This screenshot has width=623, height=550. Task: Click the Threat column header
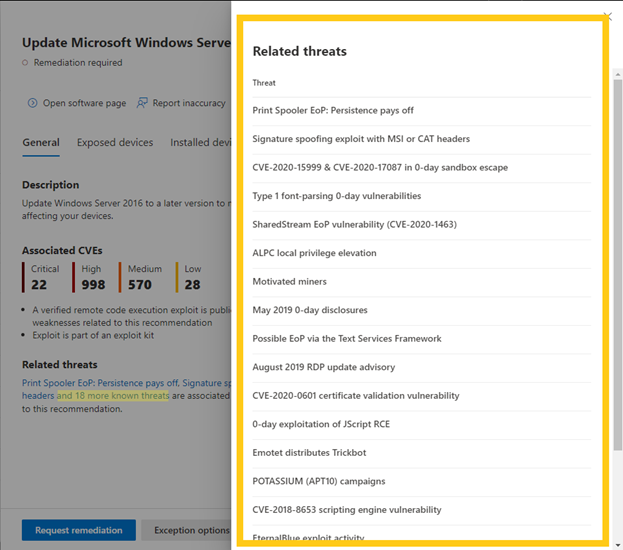[x=264, y=83]
